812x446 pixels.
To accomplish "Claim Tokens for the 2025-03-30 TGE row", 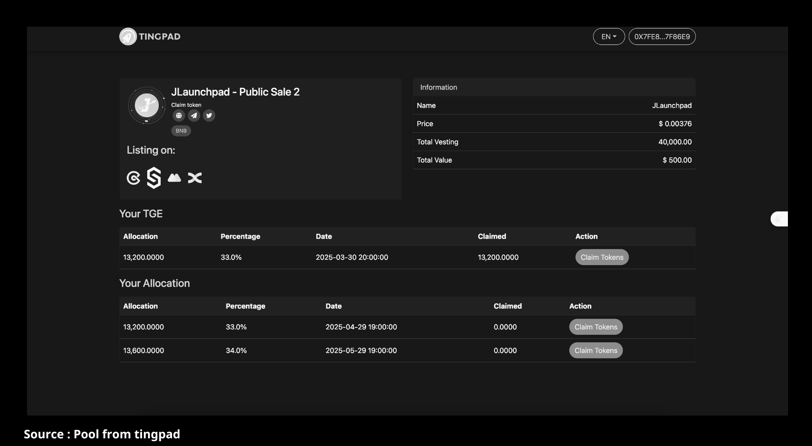I will [x=602, y=257].
